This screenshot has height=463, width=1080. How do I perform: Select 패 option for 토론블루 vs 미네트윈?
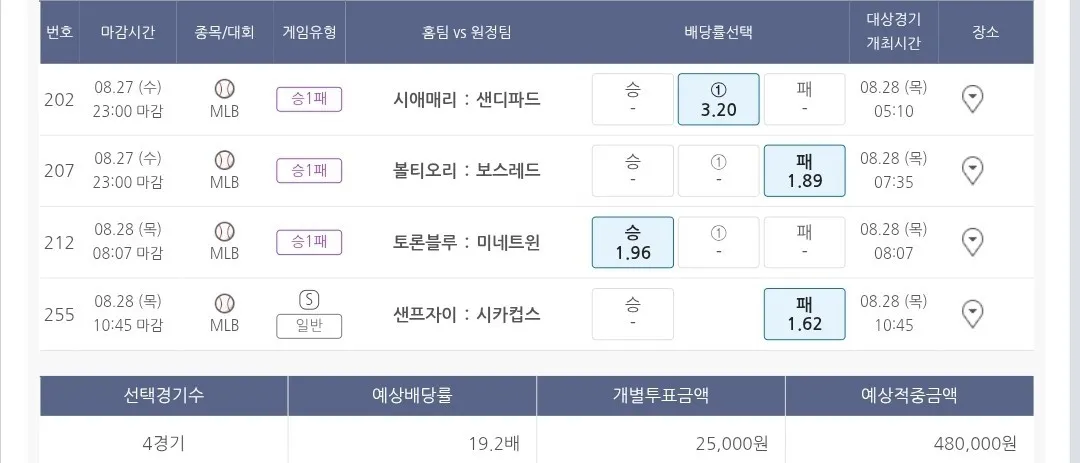804,242
